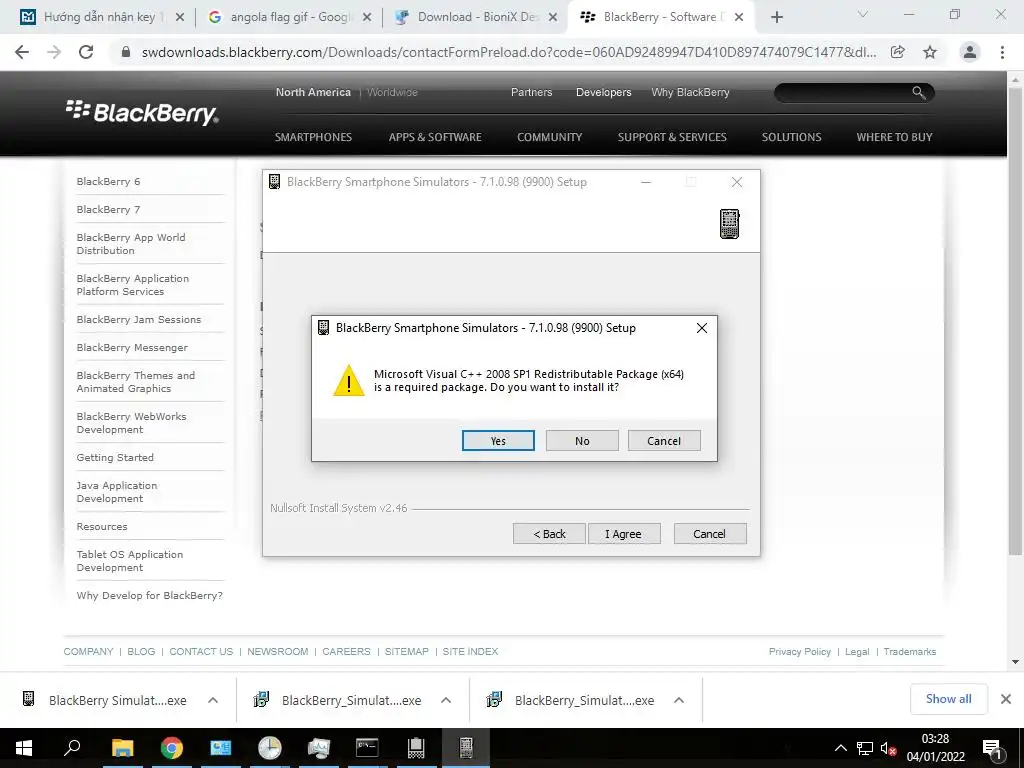Screen dimensions: 1024x768
Task: Open Privacy Policy footer link
Action: point(799,652)
